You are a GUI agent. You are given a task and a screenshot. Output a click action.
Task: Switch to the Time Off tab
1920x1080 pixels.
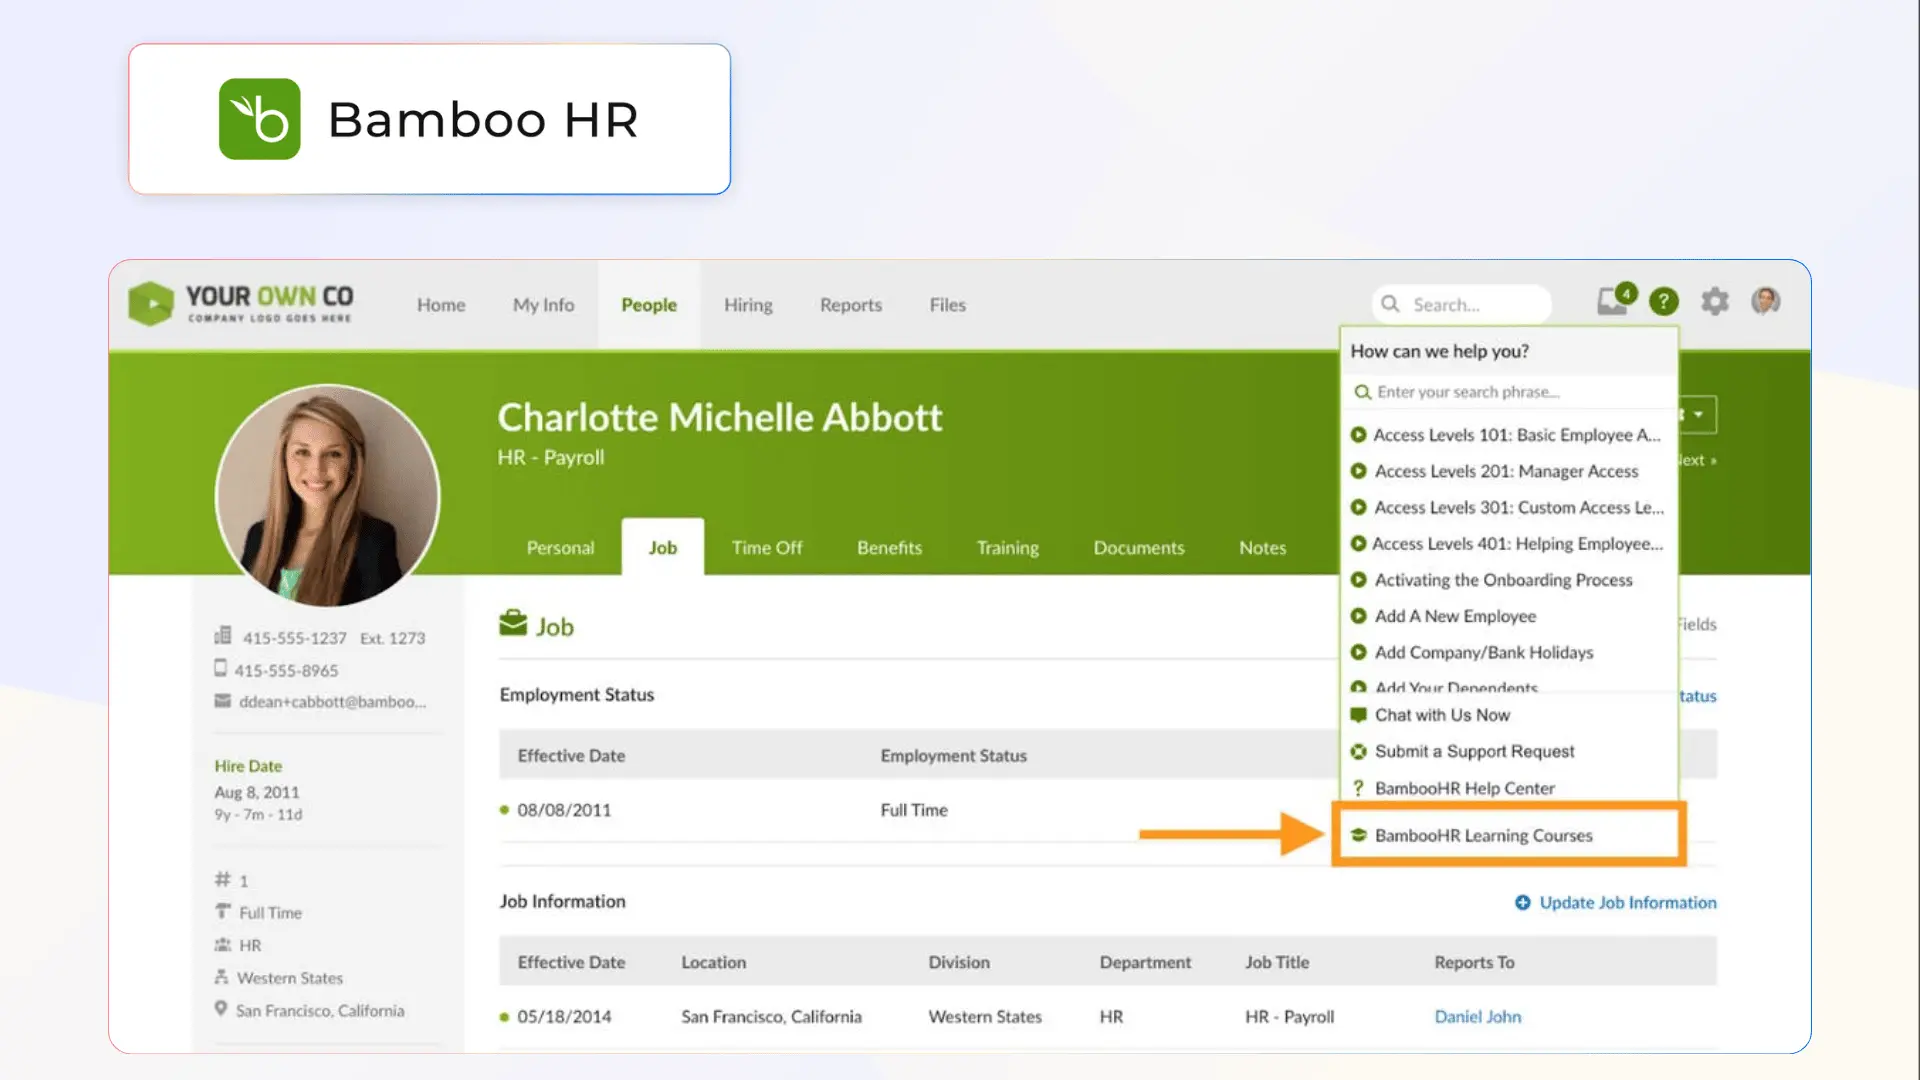[766, 548]
